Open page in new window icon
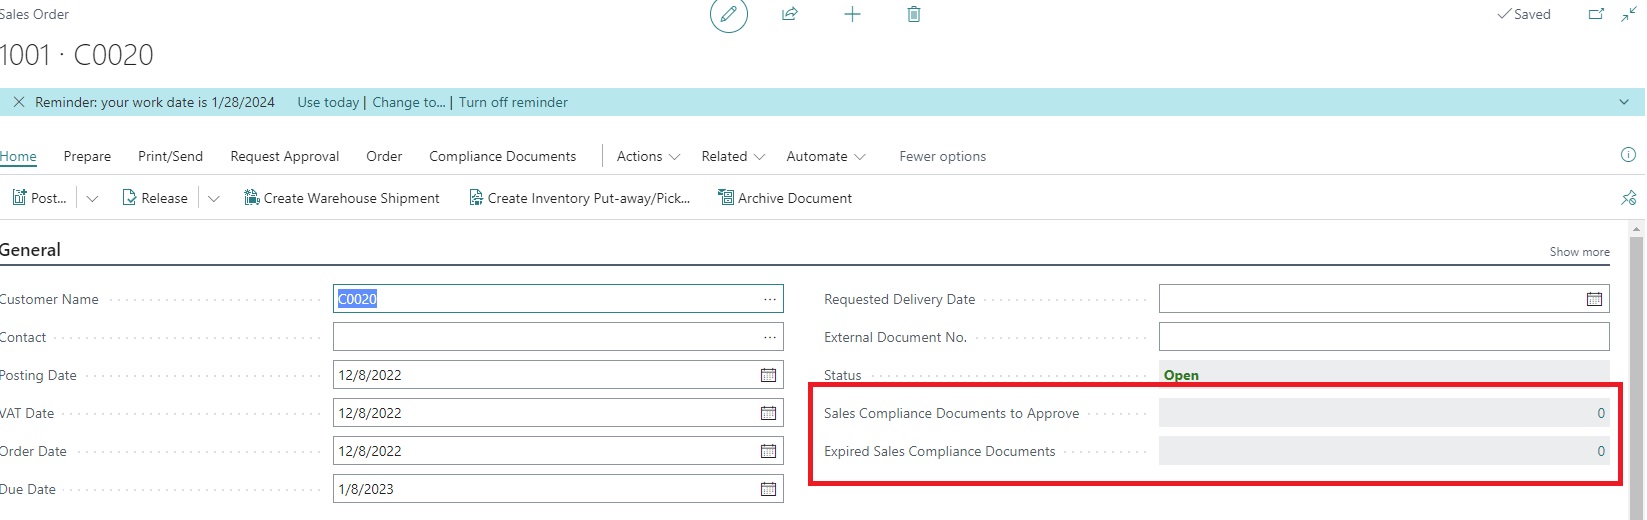The height and width of the screenshot is (520, 1647). 1596,15
